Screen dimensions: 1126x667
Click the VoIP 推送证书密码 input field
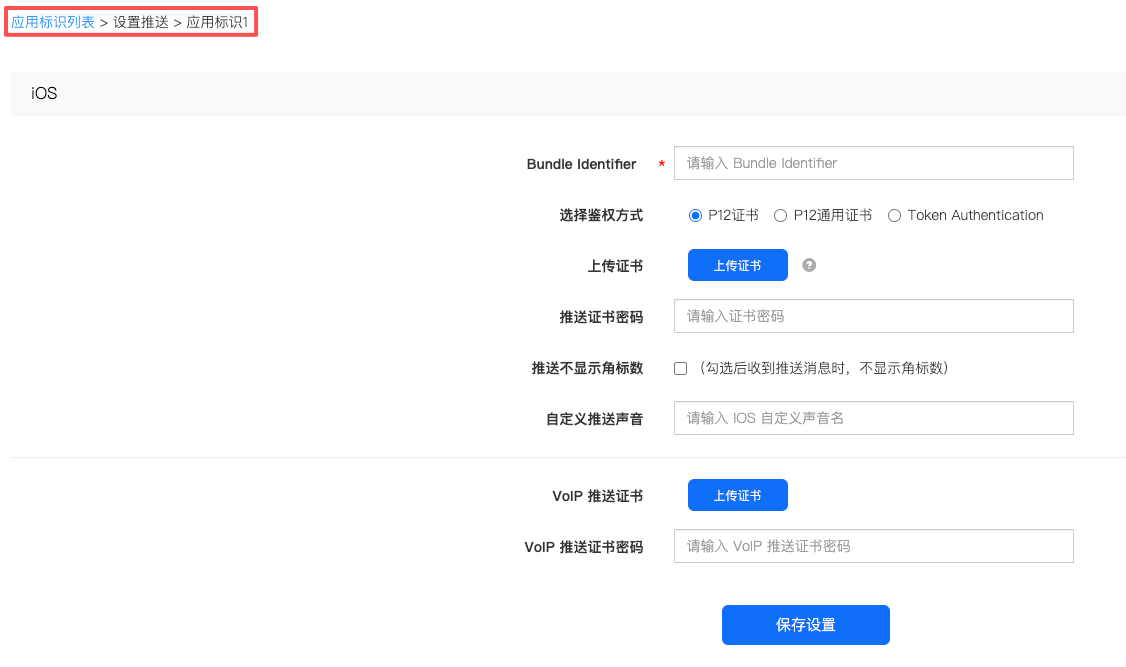tap(873, 546)
